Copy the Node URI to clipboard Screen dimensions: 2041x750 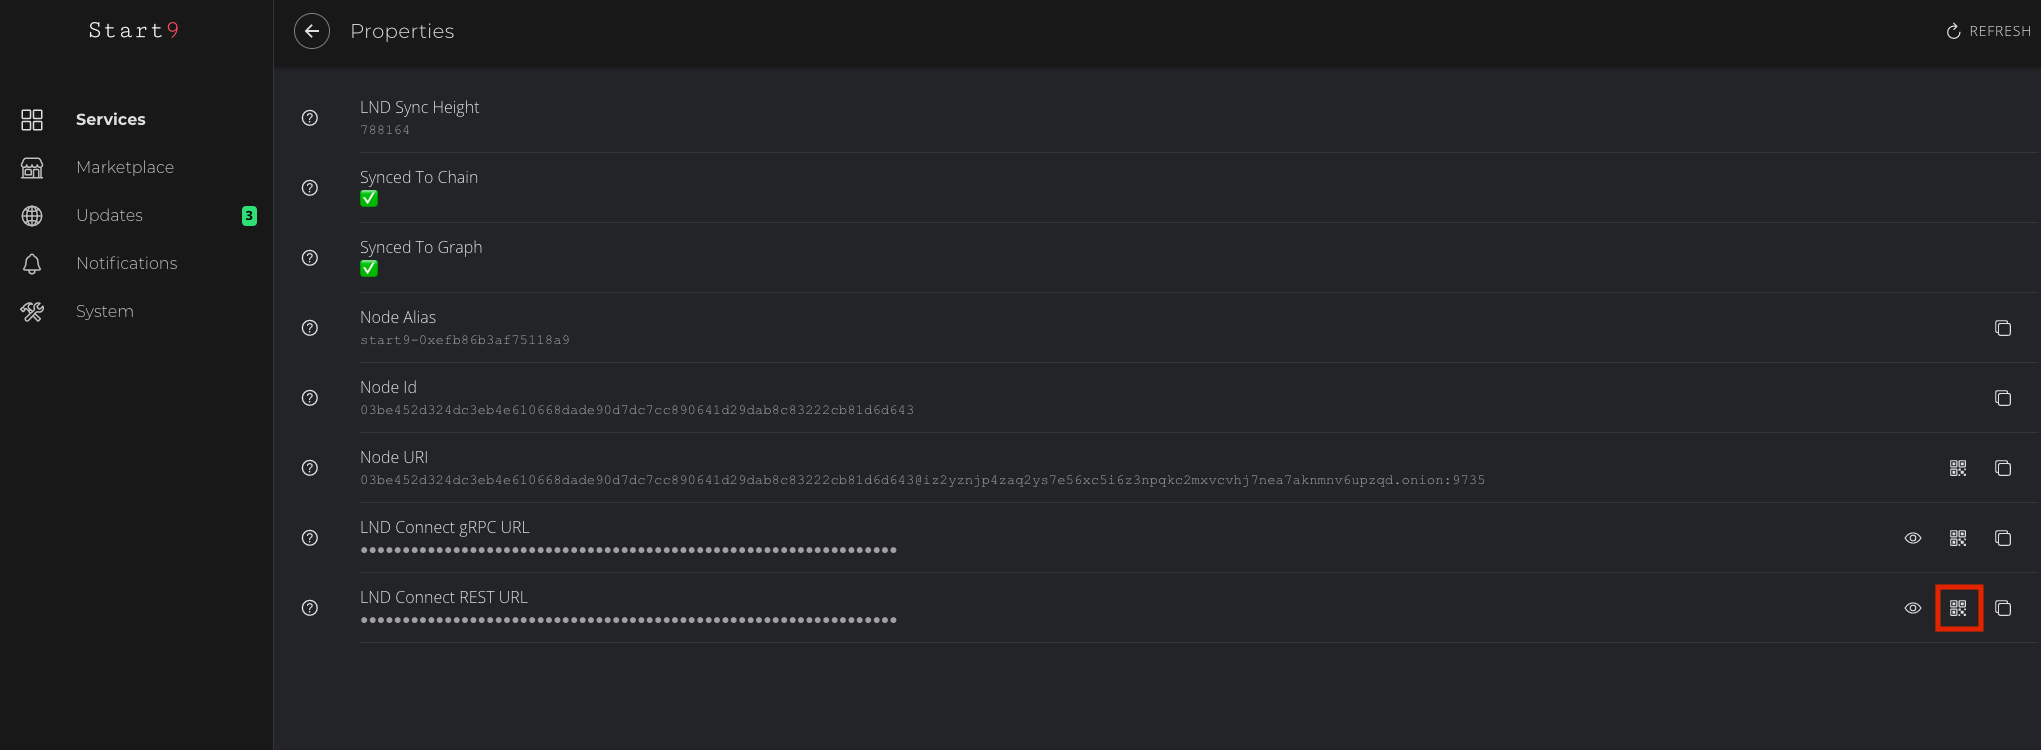[2003, 468]
